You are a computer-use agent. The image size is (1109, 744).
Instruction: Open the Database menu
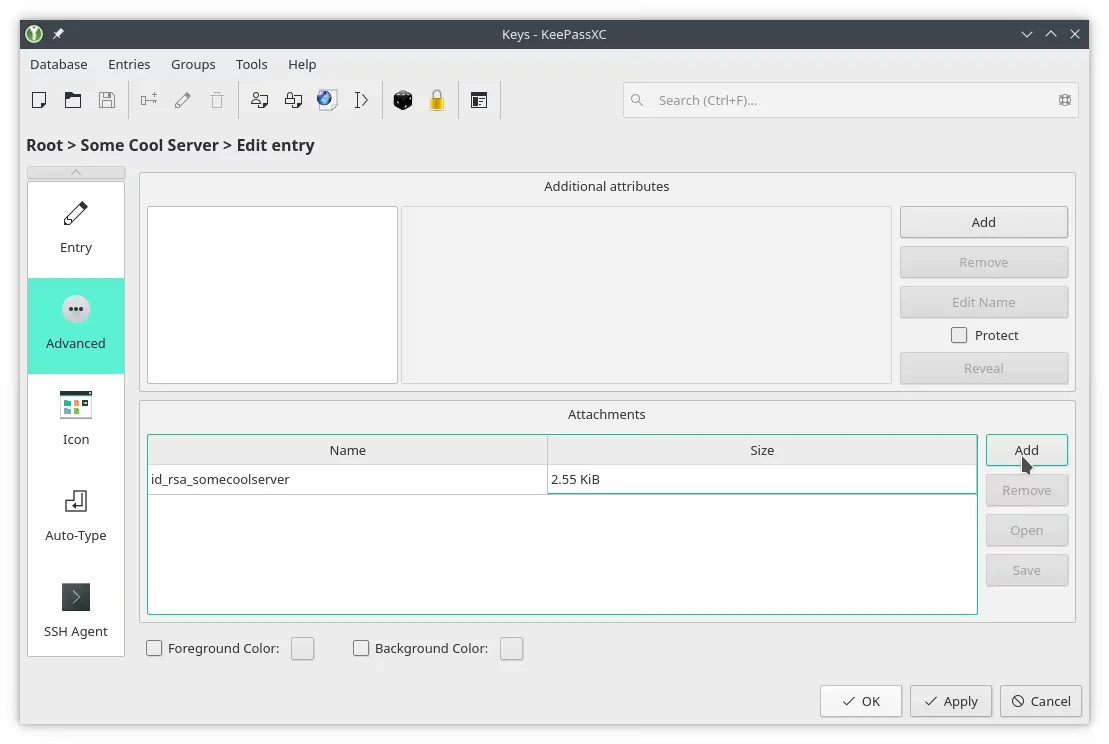click(58, 64)
